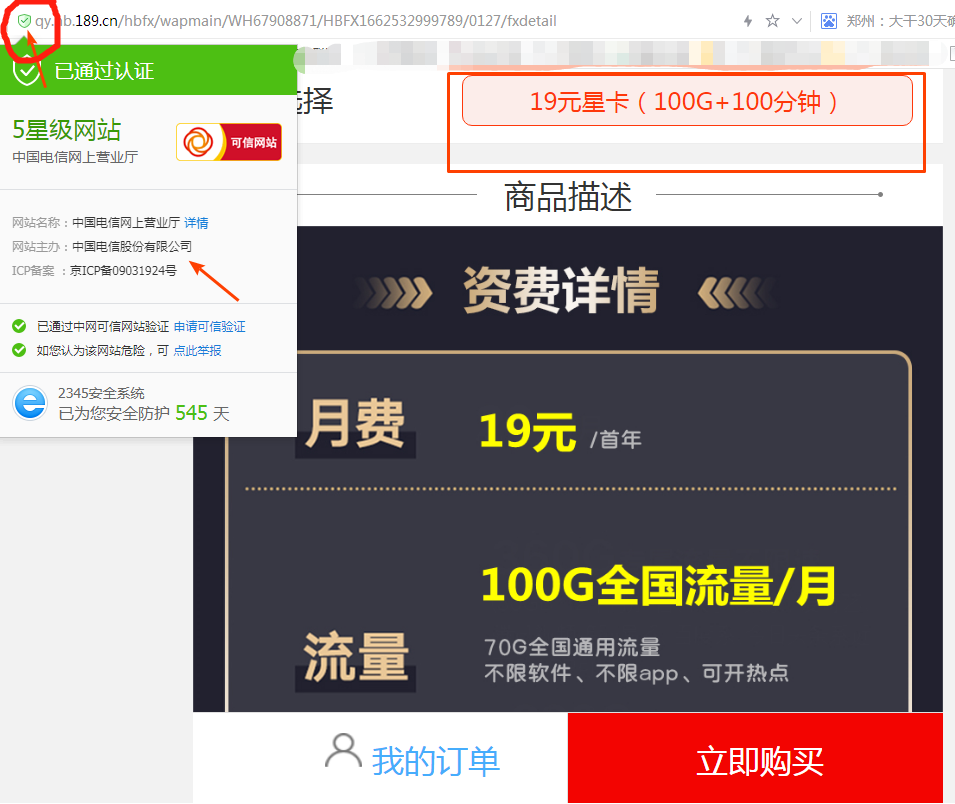Open the 详情 site details link
955x804 pixels.
[196, 223]
